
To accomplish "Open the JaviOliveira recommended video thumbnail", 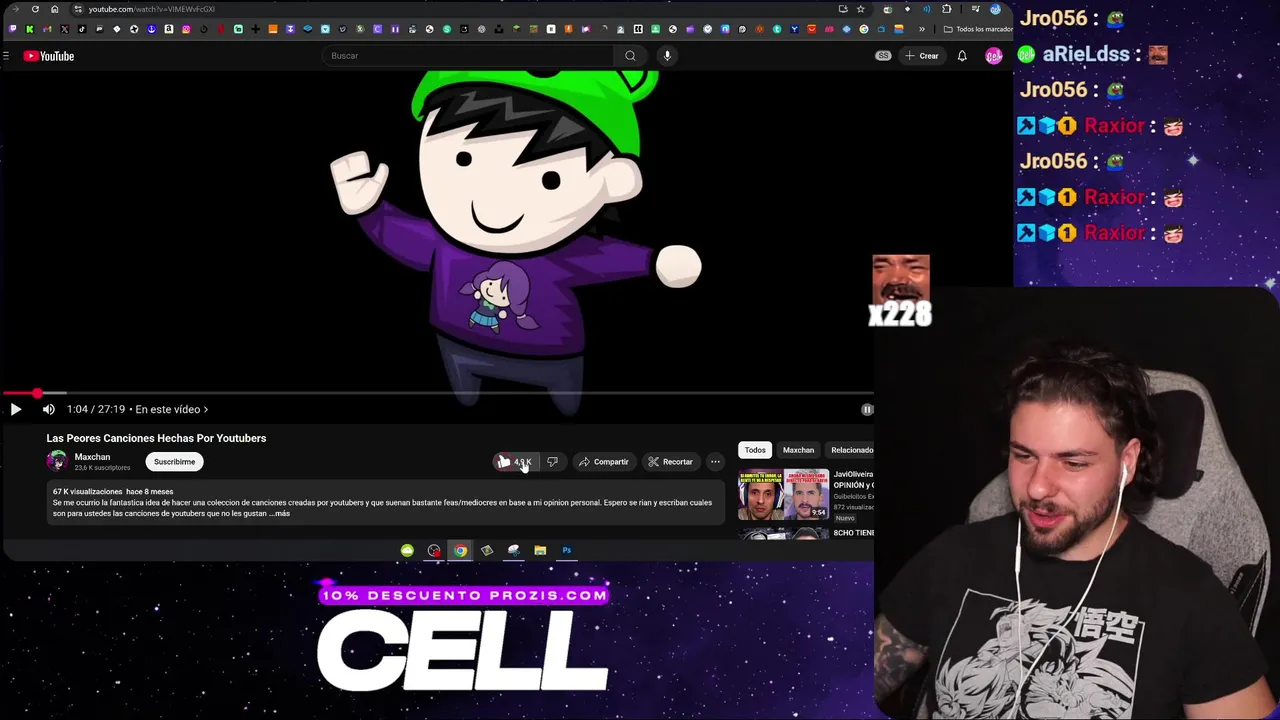I will coord(783,495).
